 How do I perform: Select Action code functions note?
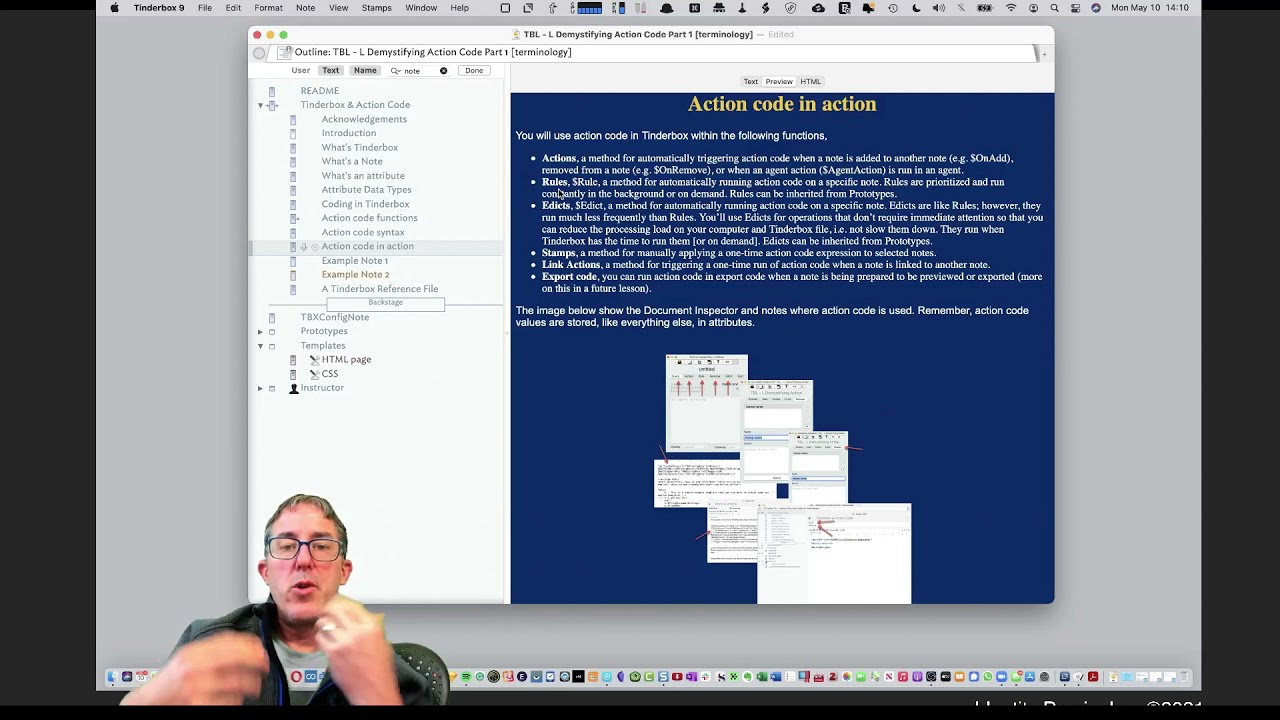tap(369, 218)
